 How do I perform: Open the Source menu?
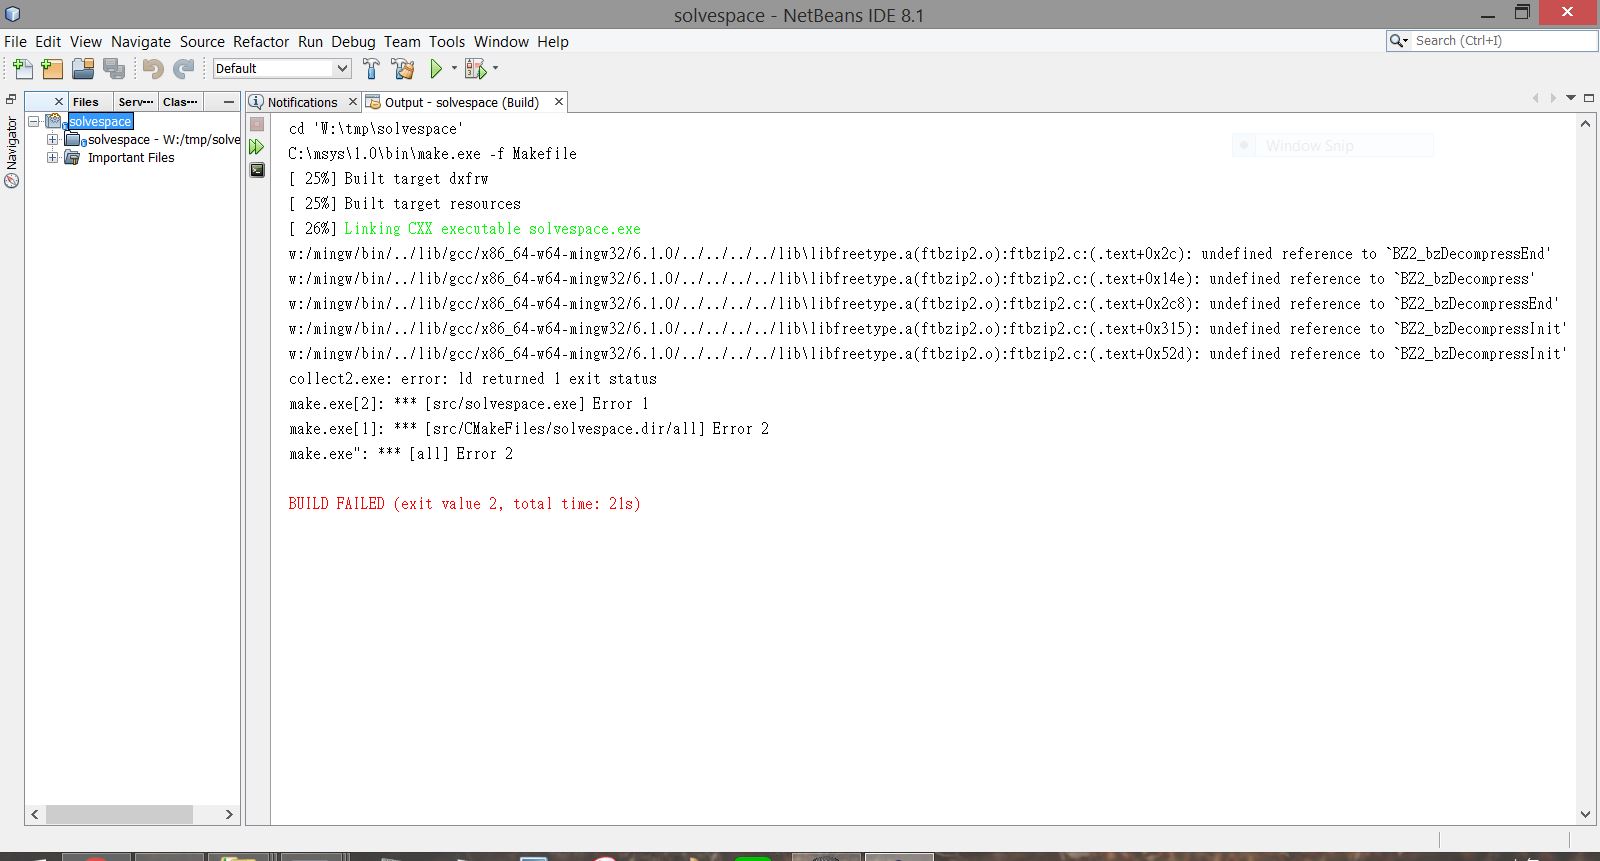pos(202,41)
